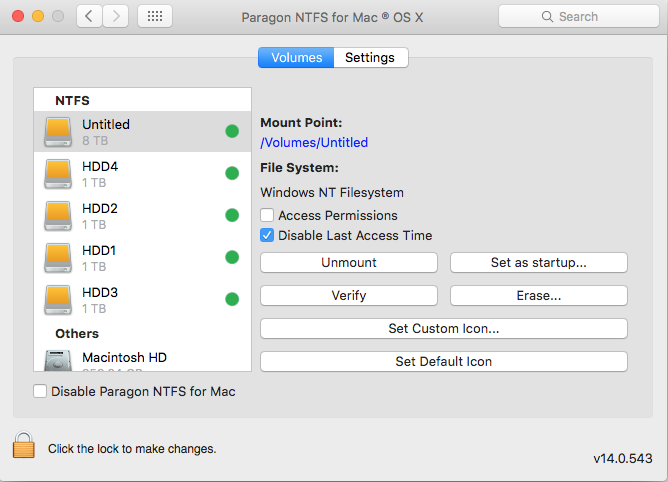Click green status dot for HDD2
Image resolution: width=668 pixels, height=482 pixels.
tap(232, 215)
